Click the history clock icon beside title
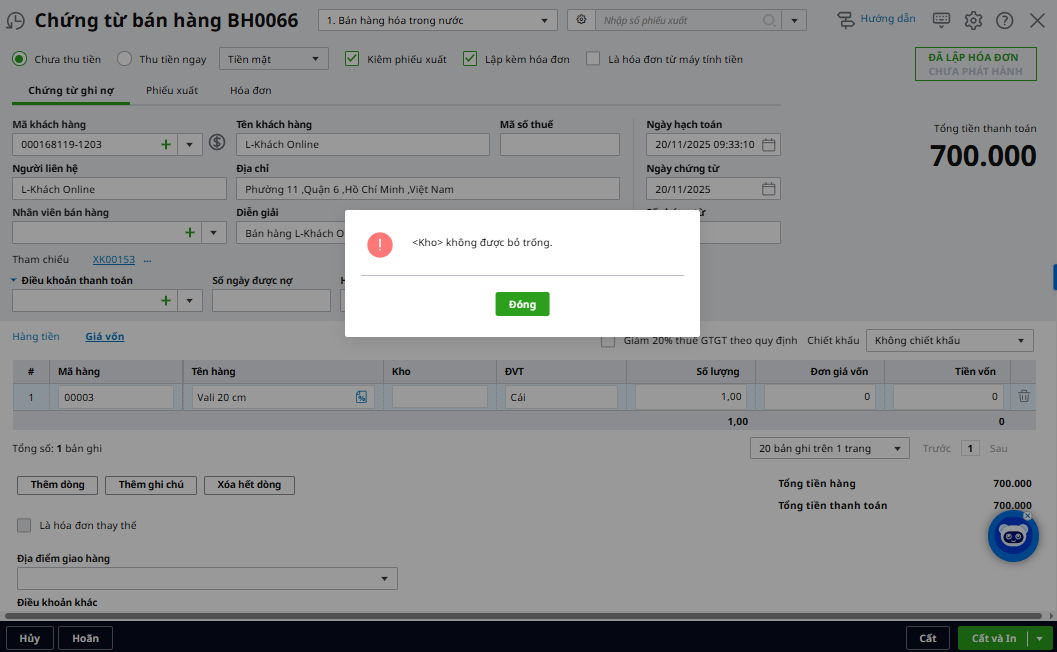This screenshot has width=1057, height=652. (x=16, y=21)
